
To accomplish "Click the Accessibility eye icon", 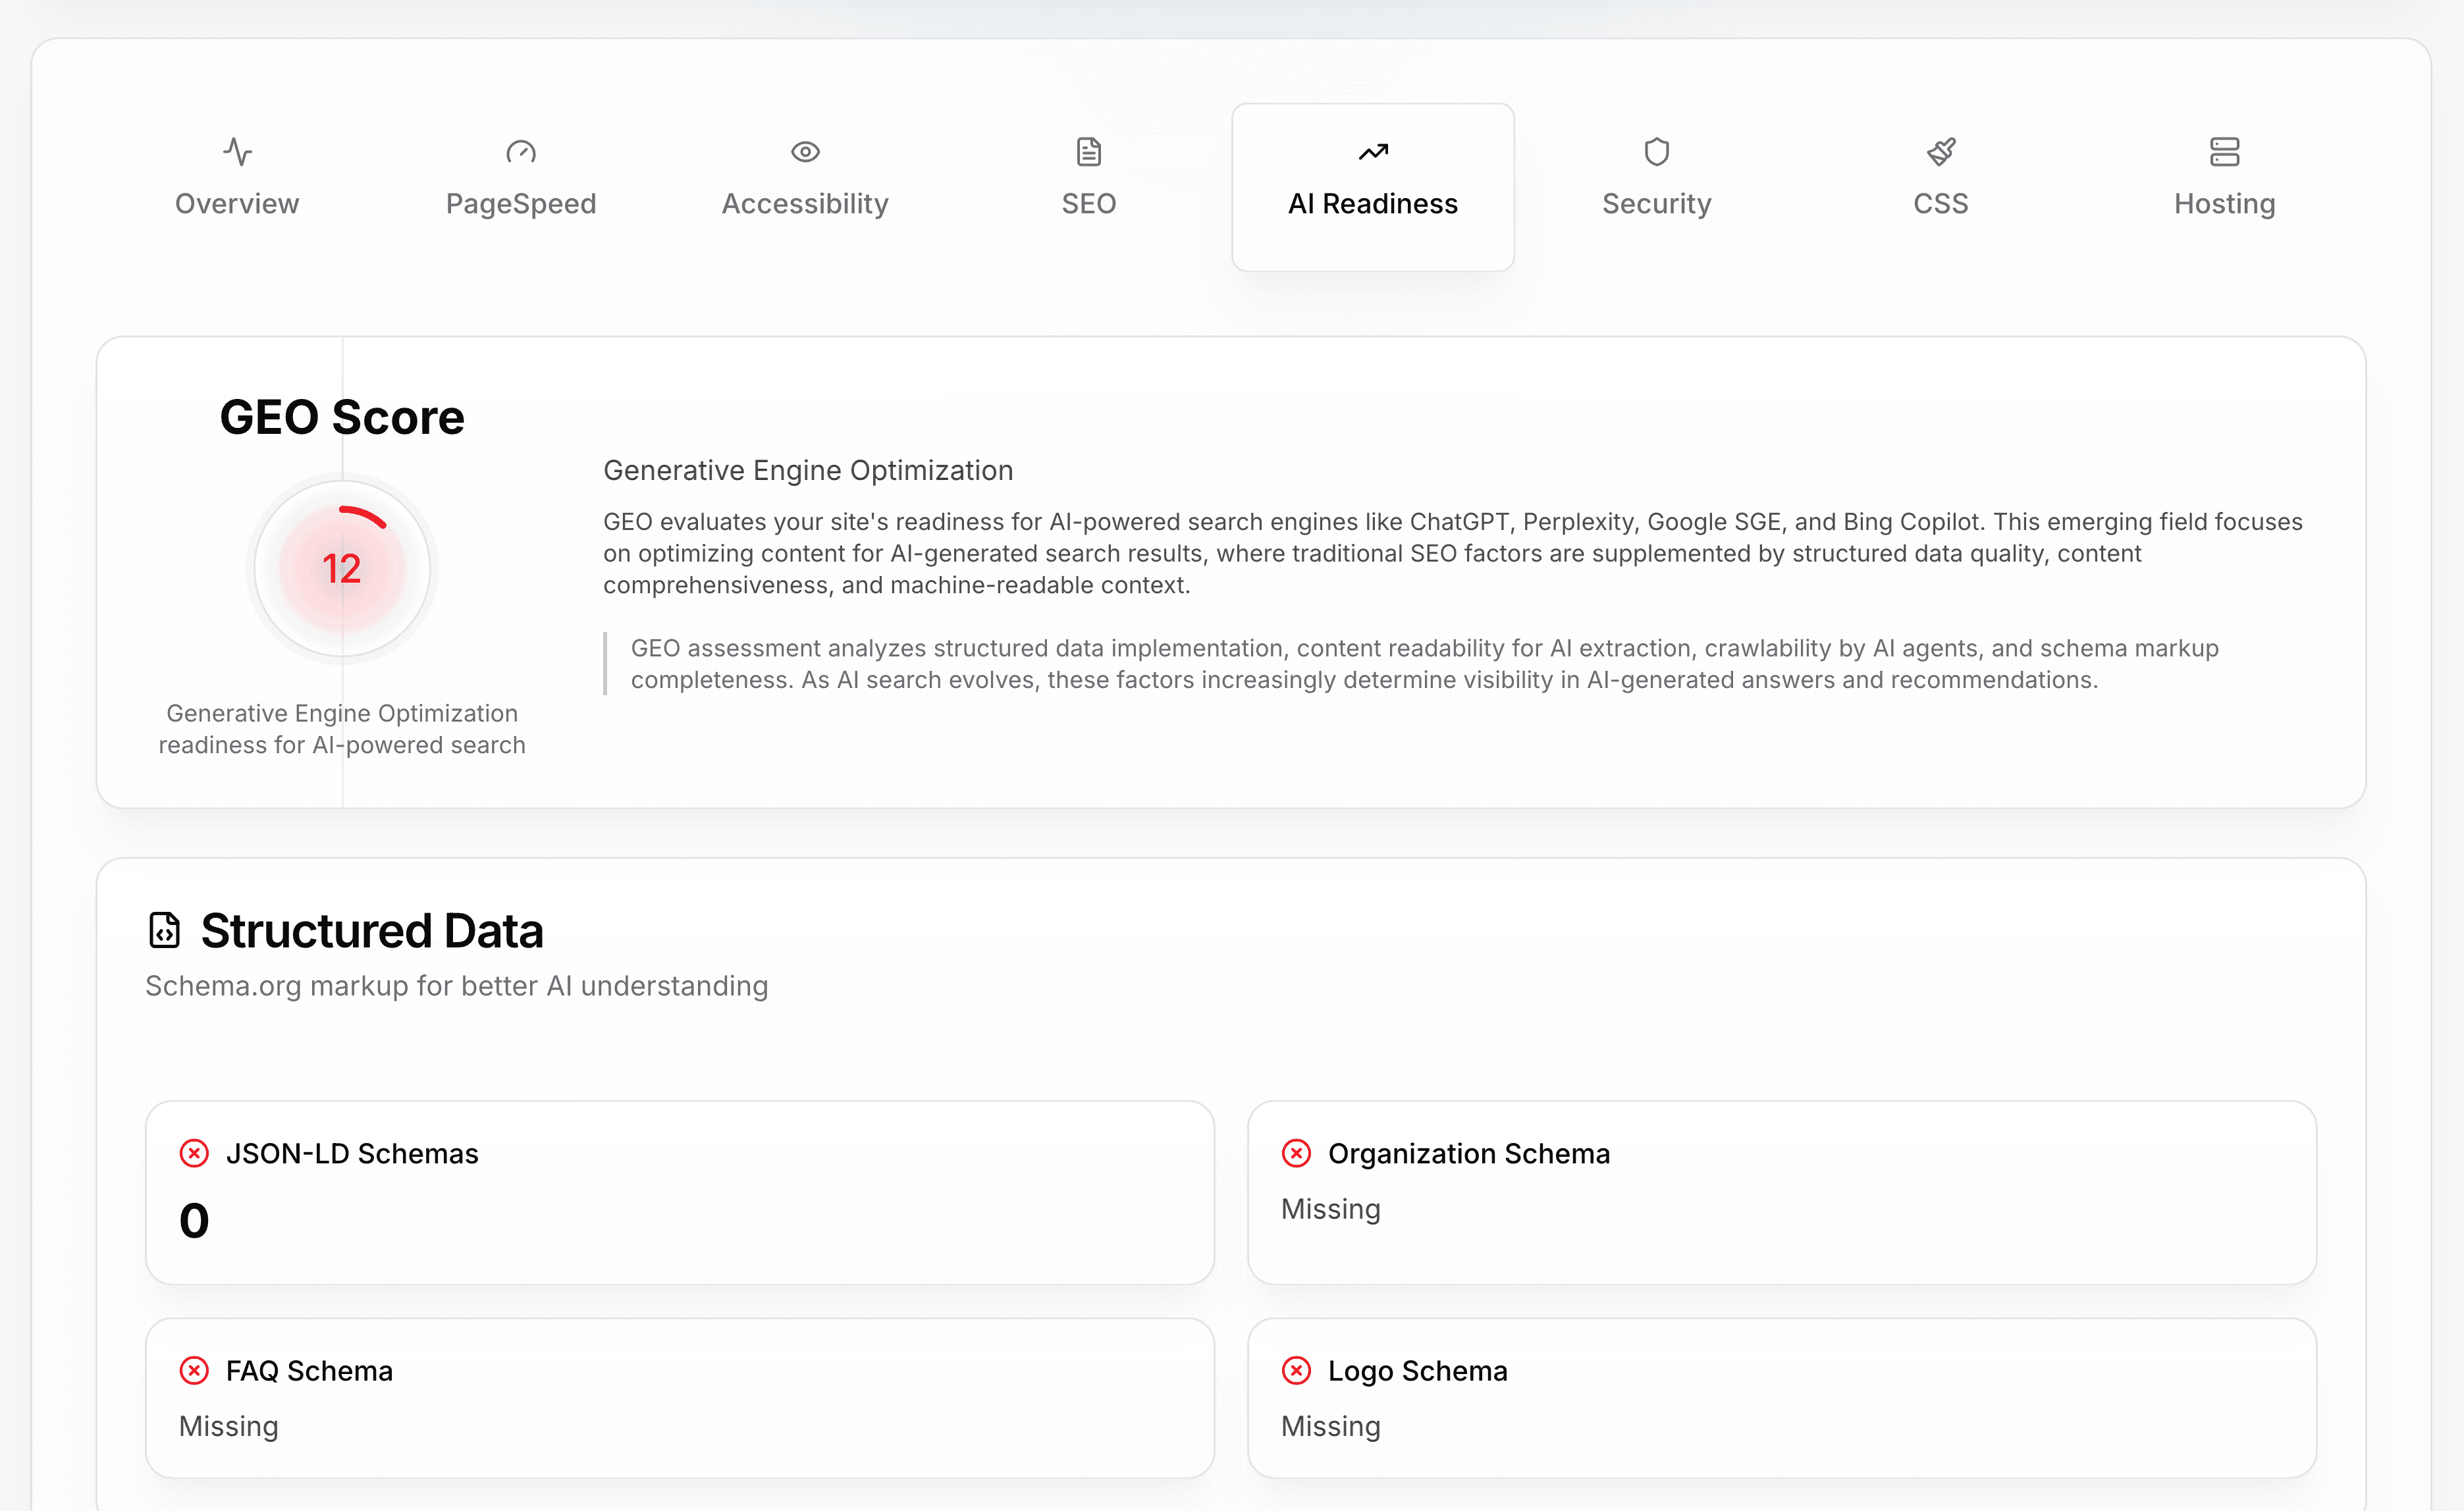I will [805, 152].
